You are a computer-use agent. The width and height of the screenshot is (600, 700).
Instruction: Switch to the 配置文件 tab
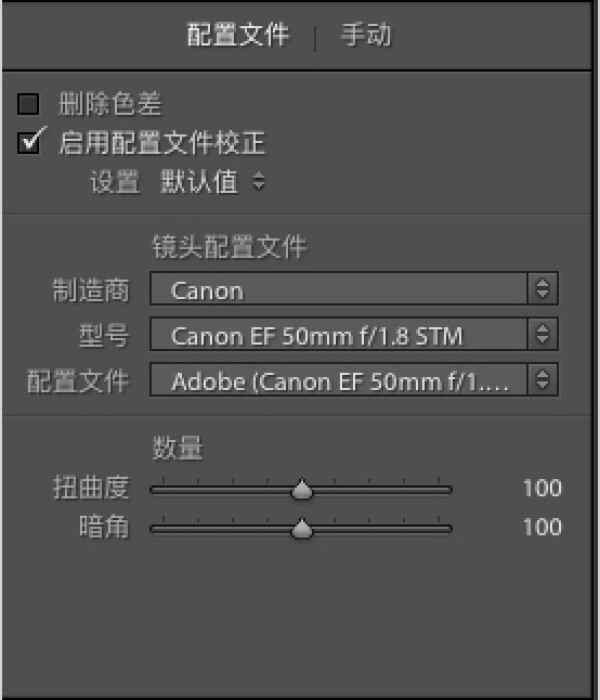(x=238, y=36)
